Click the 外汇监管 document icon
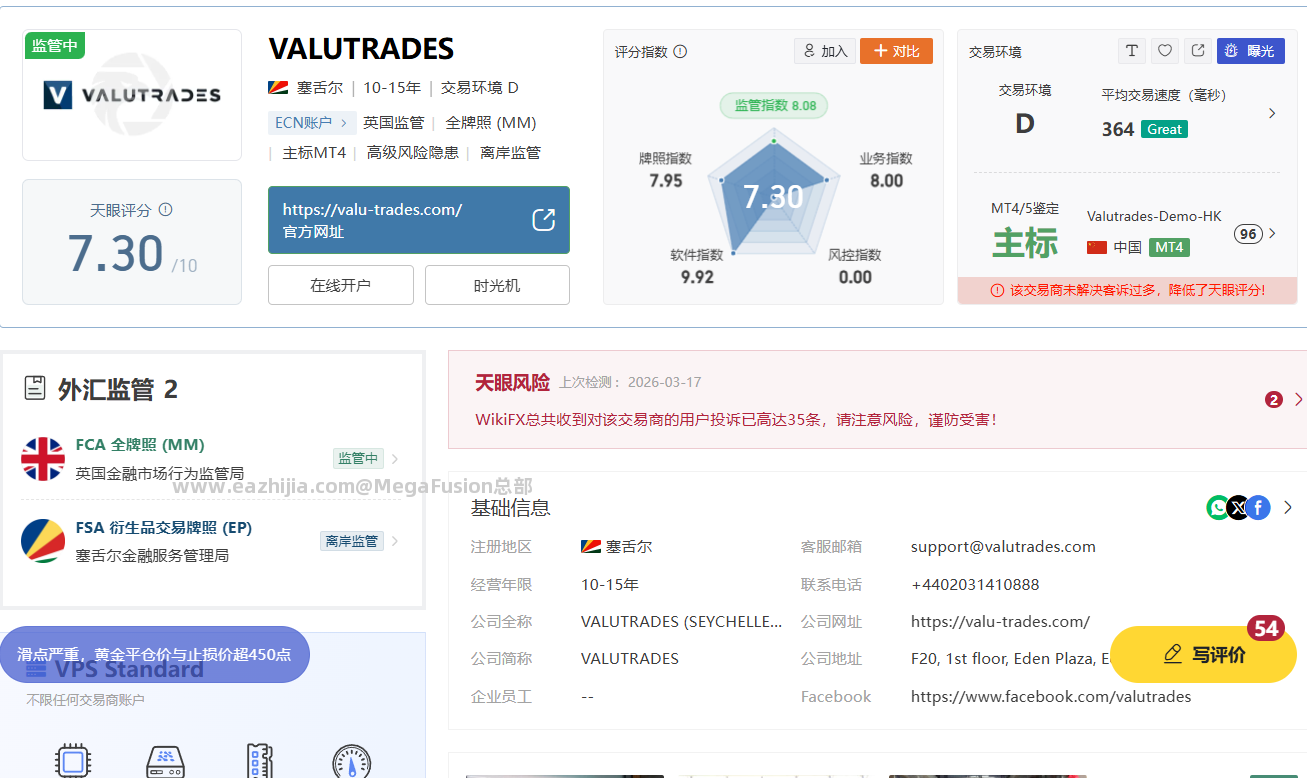The width and height of the screenshot is (1307, 778). point(36,388)
